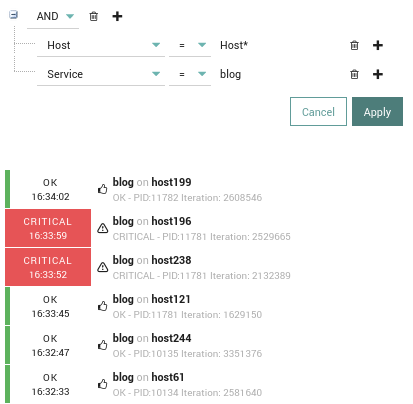This screenshot has width=413, height=404.
Task: Open host196 from the critical blog entry
Action: coord(171,221)
